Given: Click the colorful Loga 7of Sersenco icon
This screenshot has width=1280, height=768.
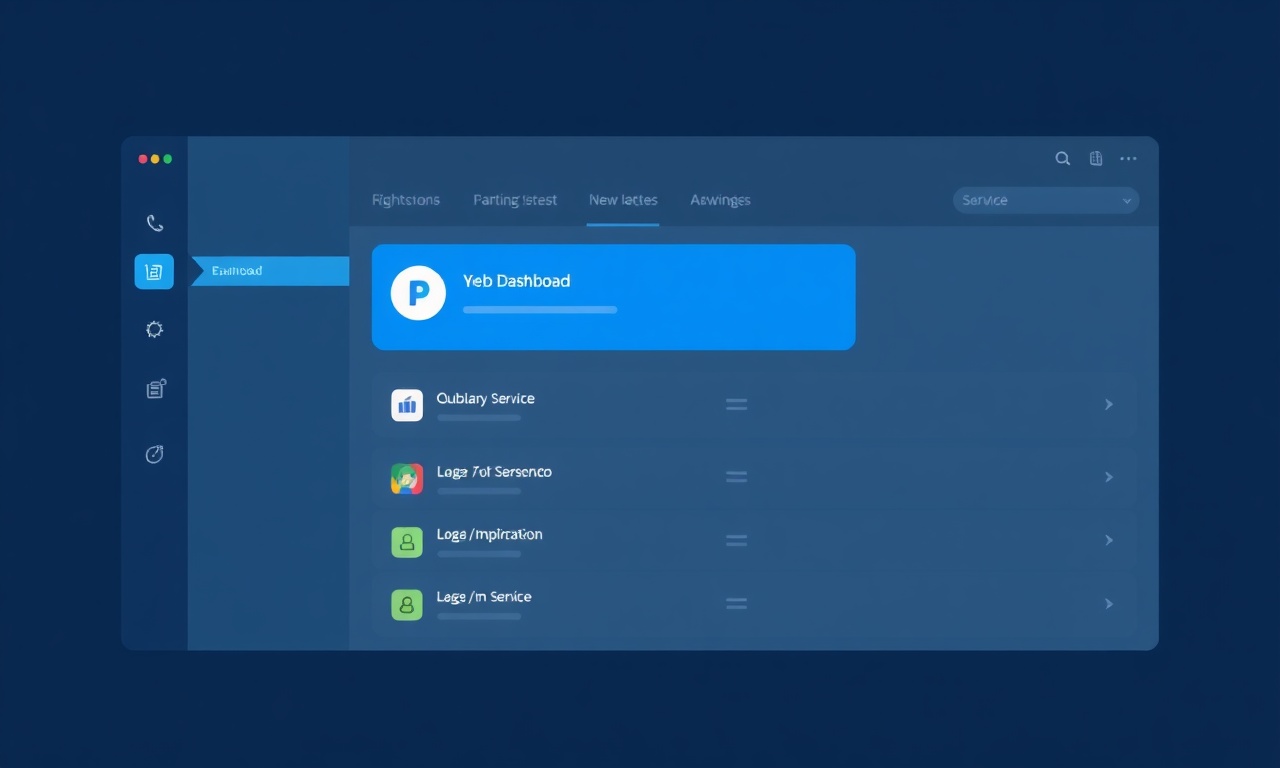Looking at the screenshot, I should pyautogui.click(x=407, y=479).
